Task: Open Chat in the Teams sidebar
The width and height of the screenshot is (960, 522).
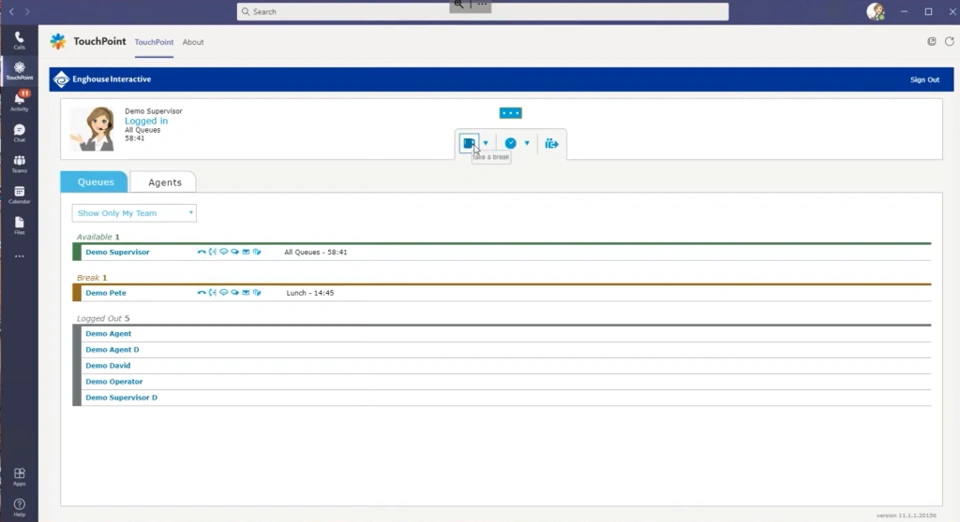Action: tap(19, 133)
